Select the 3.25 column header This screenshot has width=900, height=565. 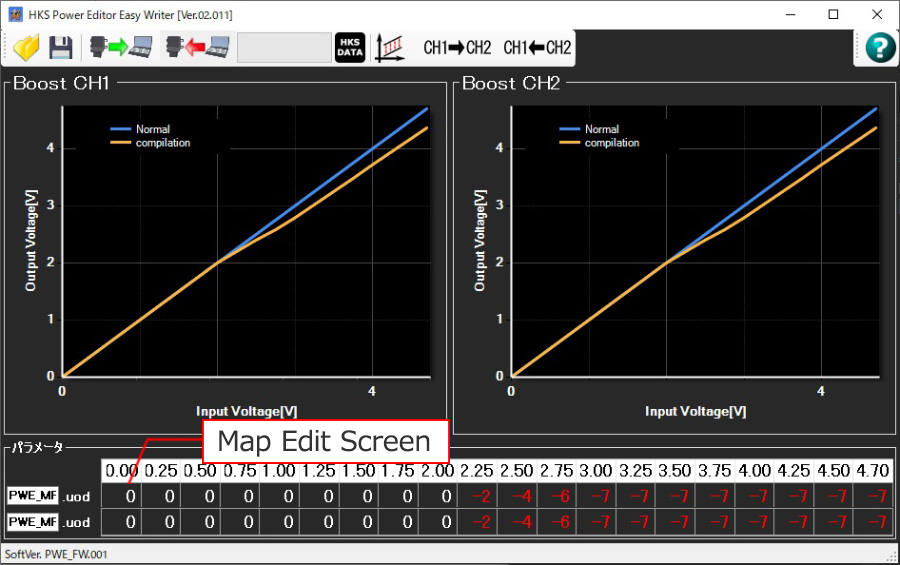point(636,471)
